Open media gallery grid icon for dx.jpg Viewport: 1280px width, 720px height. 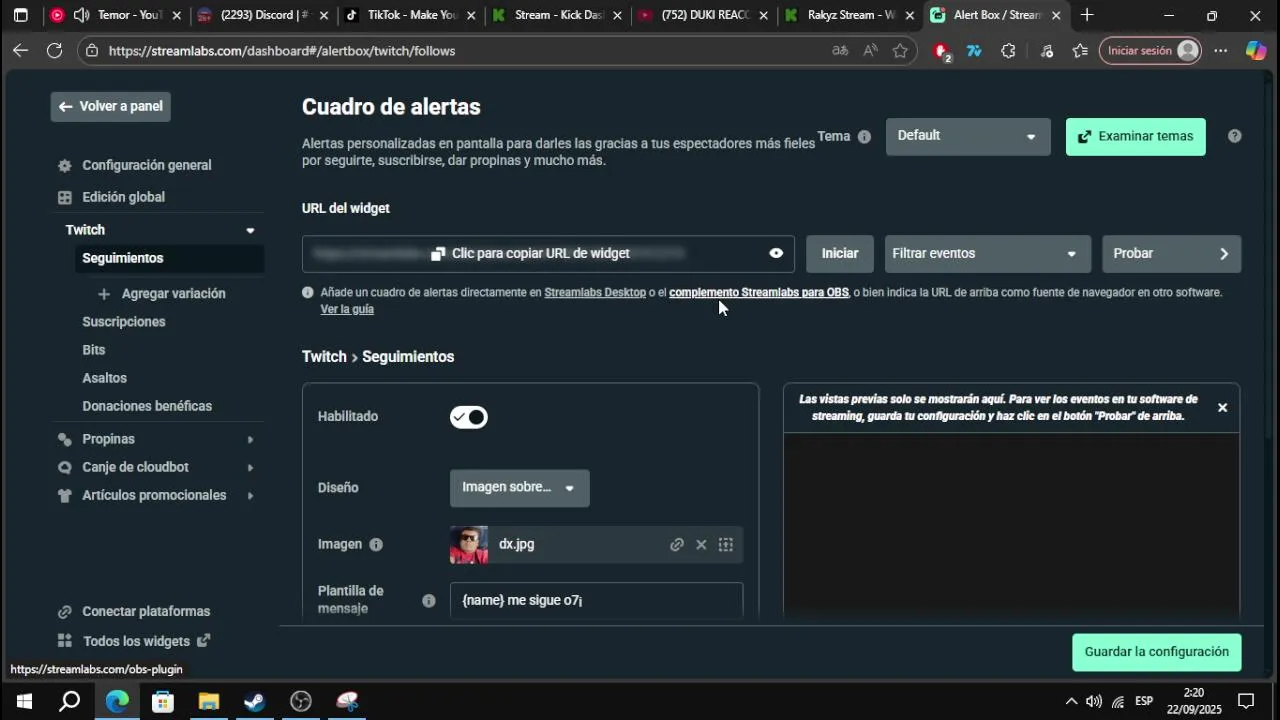click(726, 545)
